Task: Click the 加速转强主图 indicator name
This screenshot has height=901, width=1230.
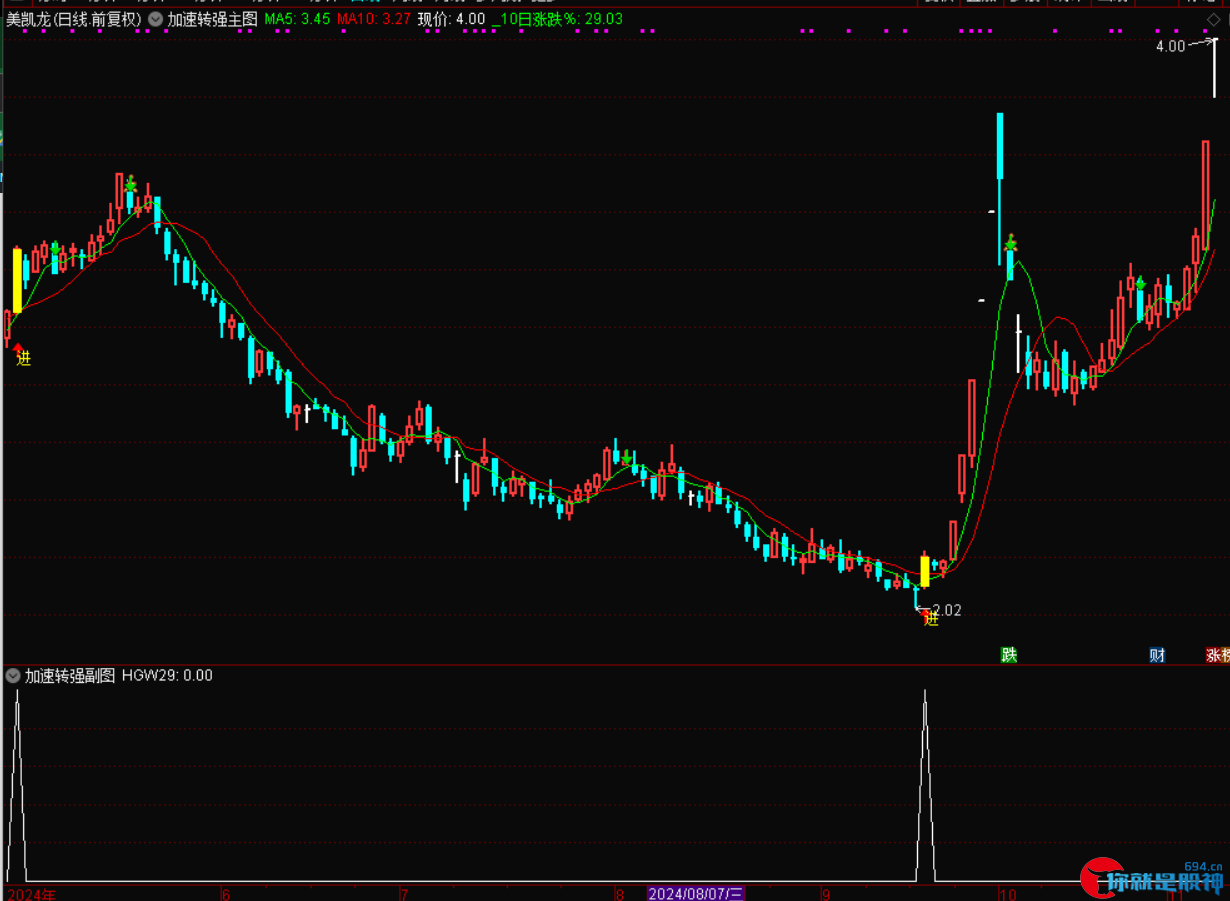Action: pos(212,19)
